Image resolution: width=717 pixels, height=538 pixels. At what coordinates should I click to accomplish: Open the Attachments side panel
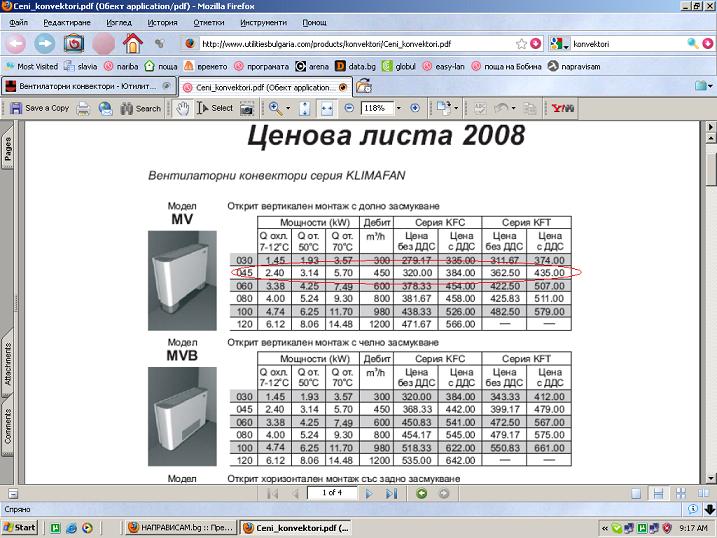pyautogui.click(x=8, y=364)
